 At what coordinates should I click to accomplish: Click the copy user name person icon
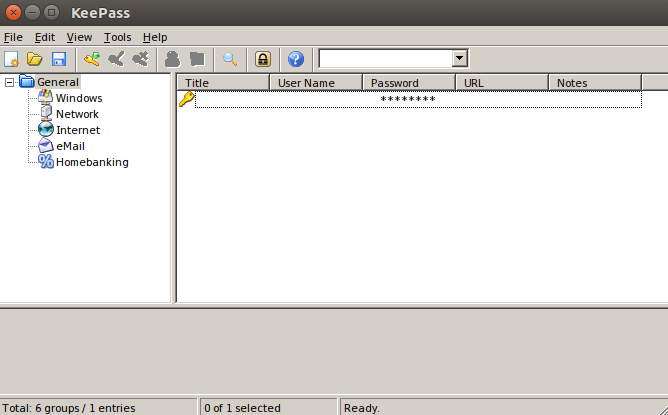173,59
